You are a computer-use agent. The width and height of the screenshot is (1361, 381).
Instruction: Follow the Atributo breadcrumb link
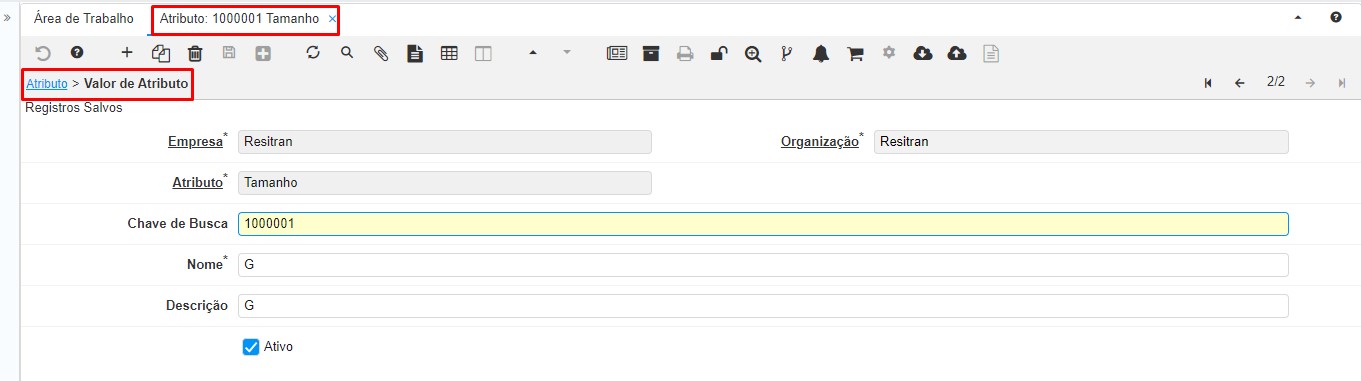tap(47, 84)
